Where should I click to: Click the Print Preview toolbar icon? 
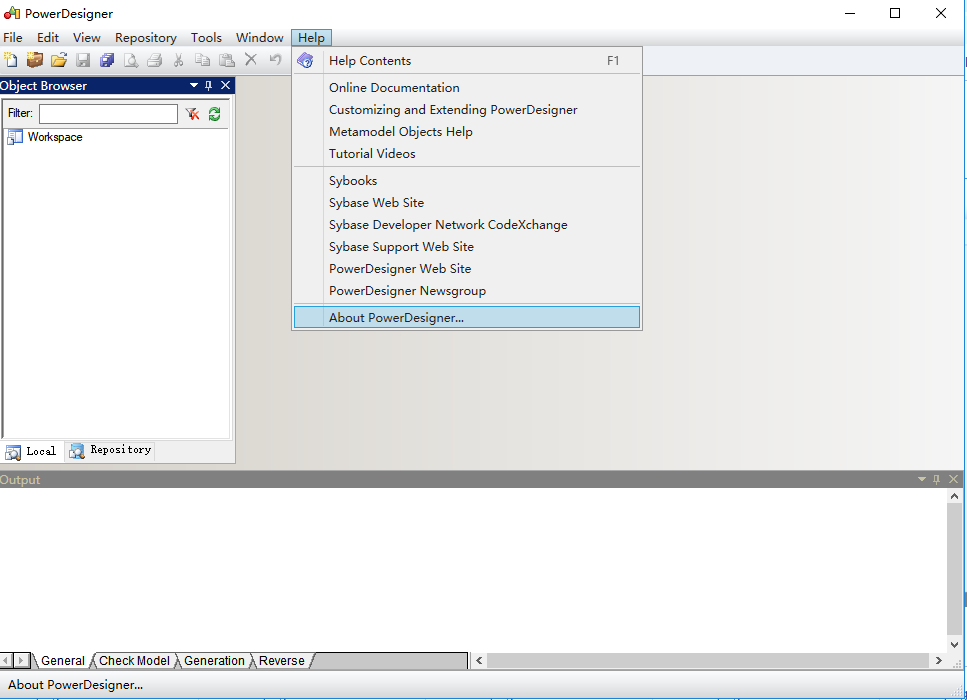[x=131, y=60]
